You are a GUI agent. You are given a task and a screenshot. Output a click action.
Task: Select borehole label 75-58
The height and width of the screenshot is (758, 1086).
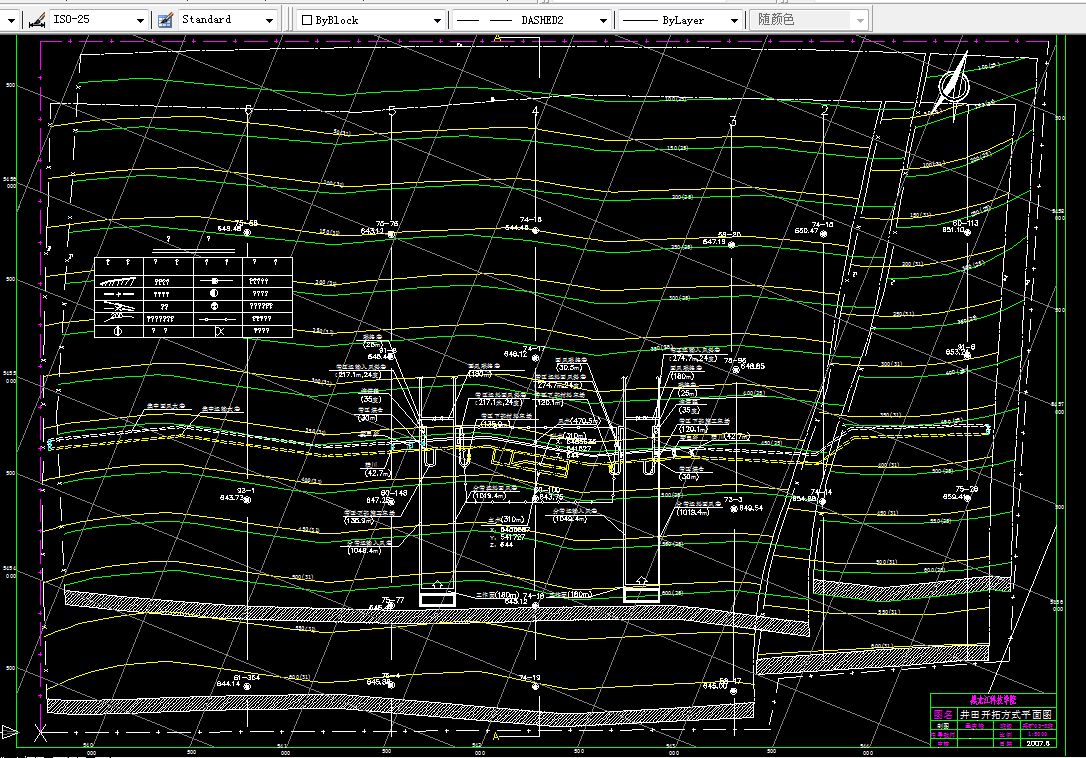[246, 223]
